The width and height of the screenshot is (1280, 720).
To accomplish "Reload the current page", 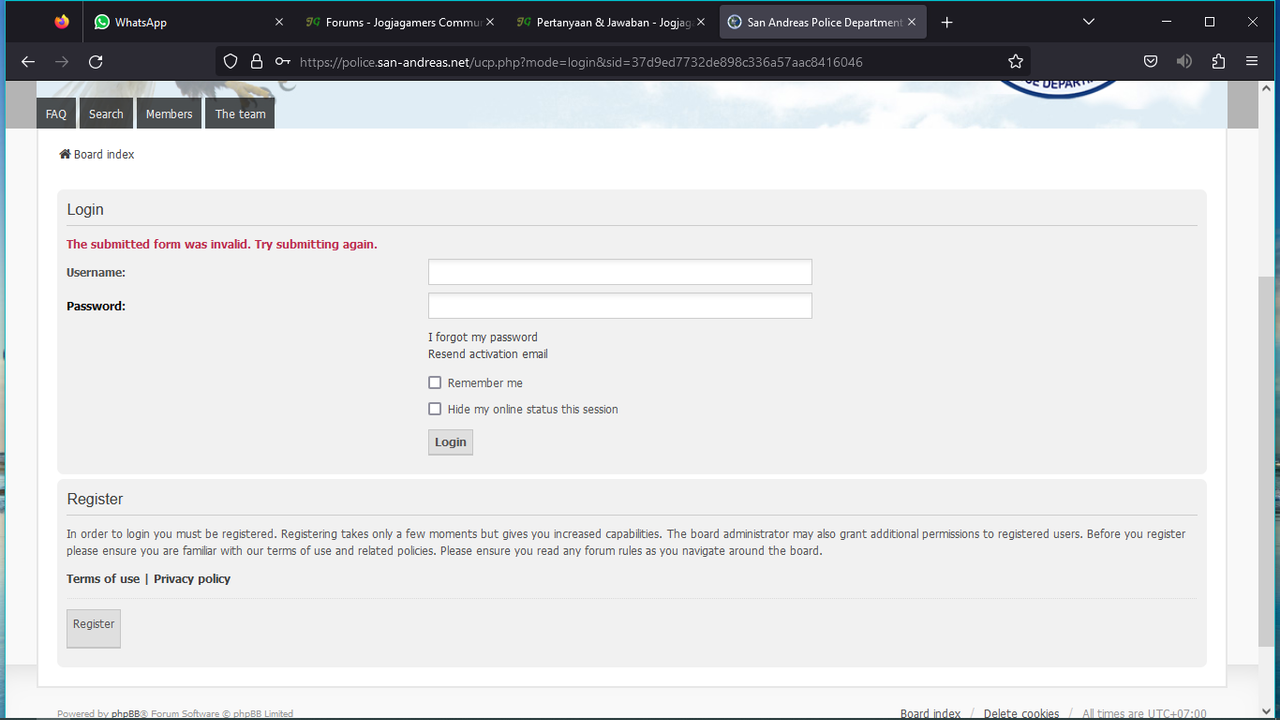I will [x=96, y=62].
